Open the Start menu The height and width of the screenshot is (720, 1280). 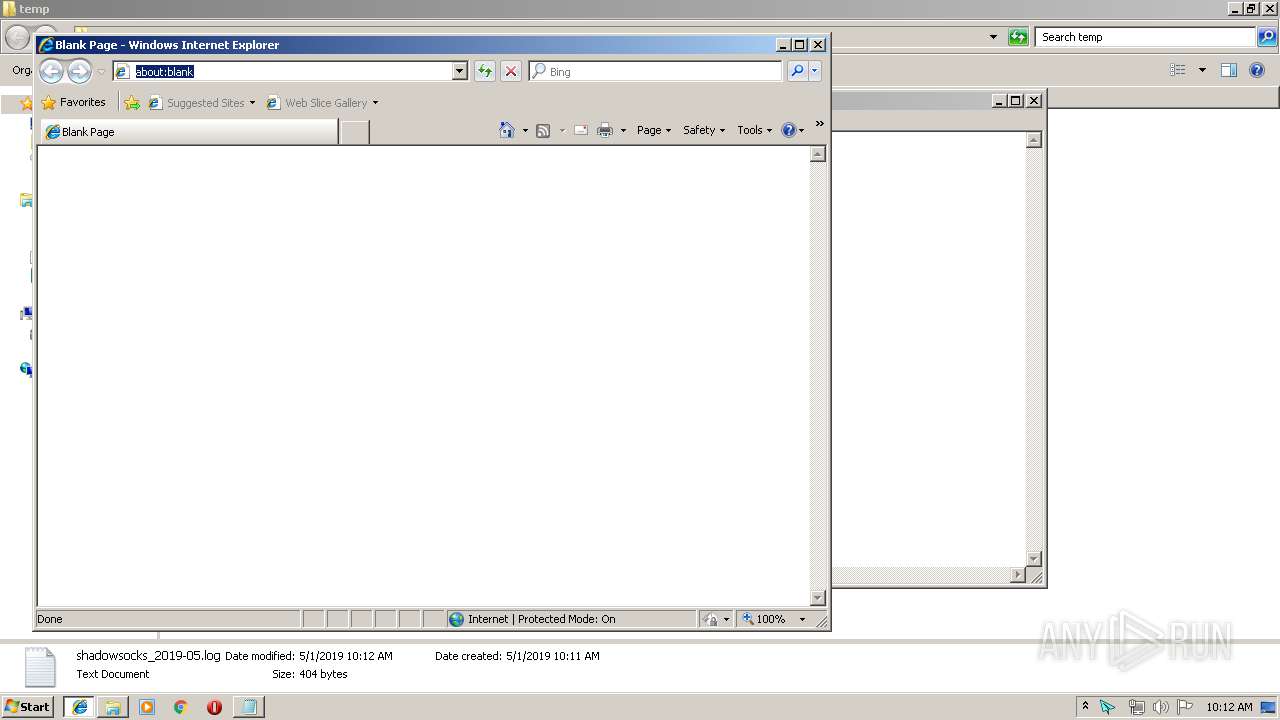pos(27,707)
